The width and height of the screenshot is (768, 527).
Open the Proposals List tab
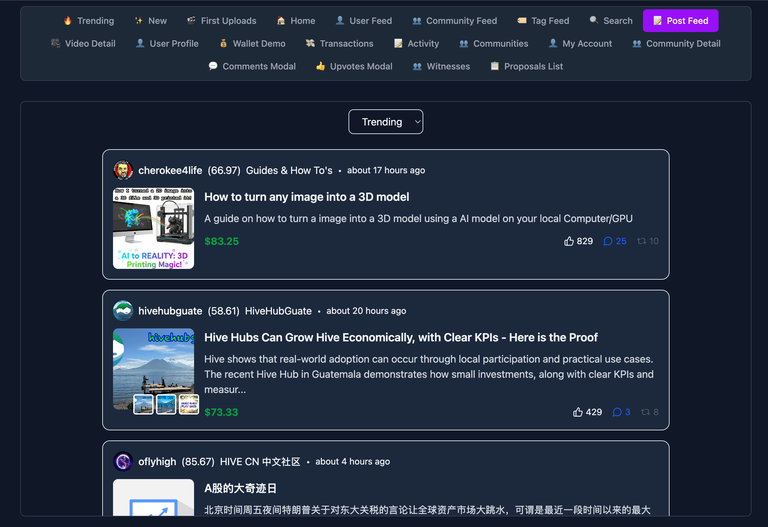click(527, 66)
